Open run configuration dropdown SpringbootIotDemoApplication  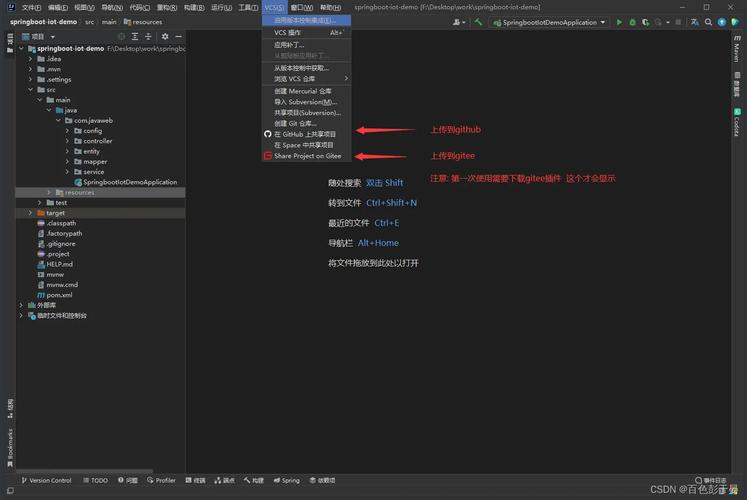click(549, 22)
